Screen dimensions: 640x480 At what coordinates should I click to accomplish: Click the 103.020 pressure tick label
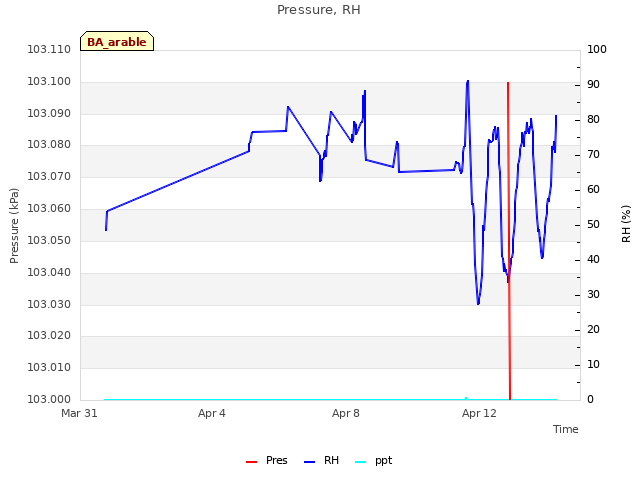[x=49, y=336]
